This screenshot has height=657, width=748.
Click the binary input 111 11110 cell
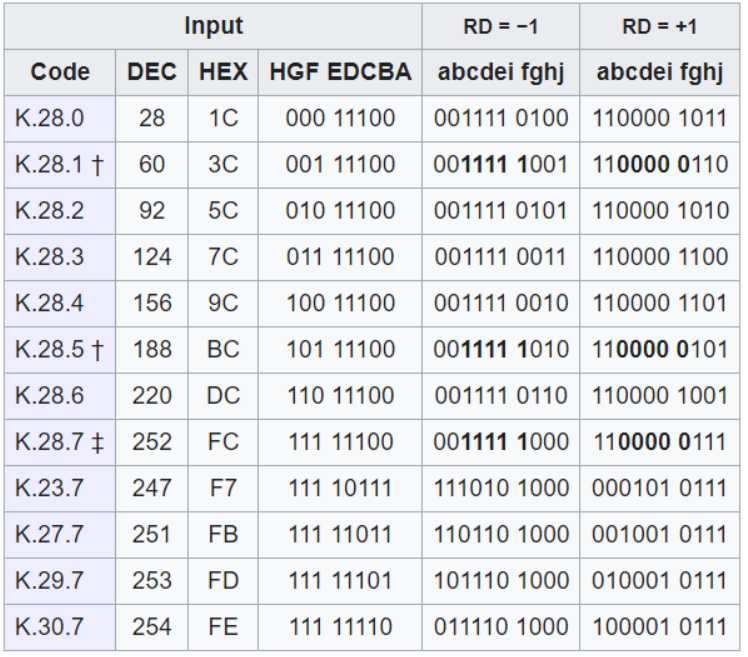pyautogui.click(x=340, y=627)
